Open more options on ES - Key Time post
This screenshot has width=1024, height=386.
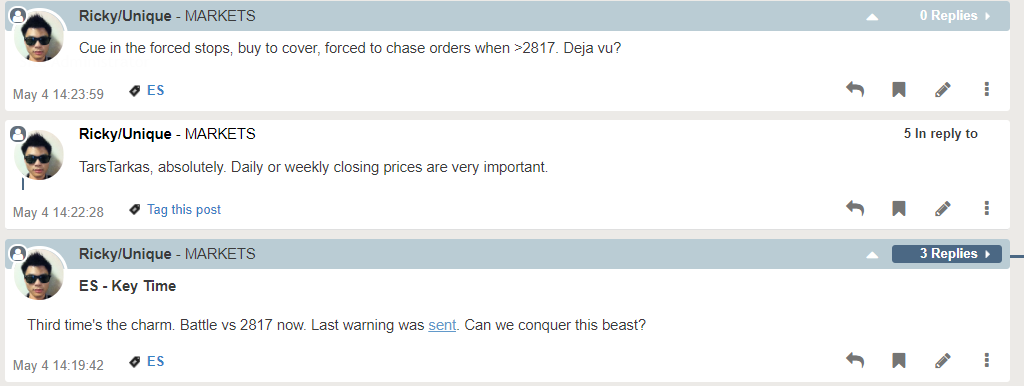pyautogui.click(x=987, y=360)
